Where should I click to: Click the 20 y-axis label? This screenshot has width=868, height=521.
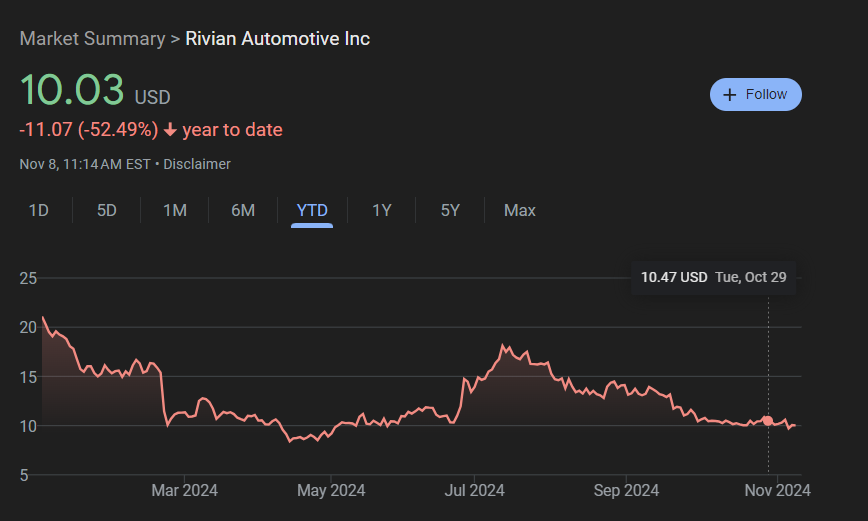point(28,328)
